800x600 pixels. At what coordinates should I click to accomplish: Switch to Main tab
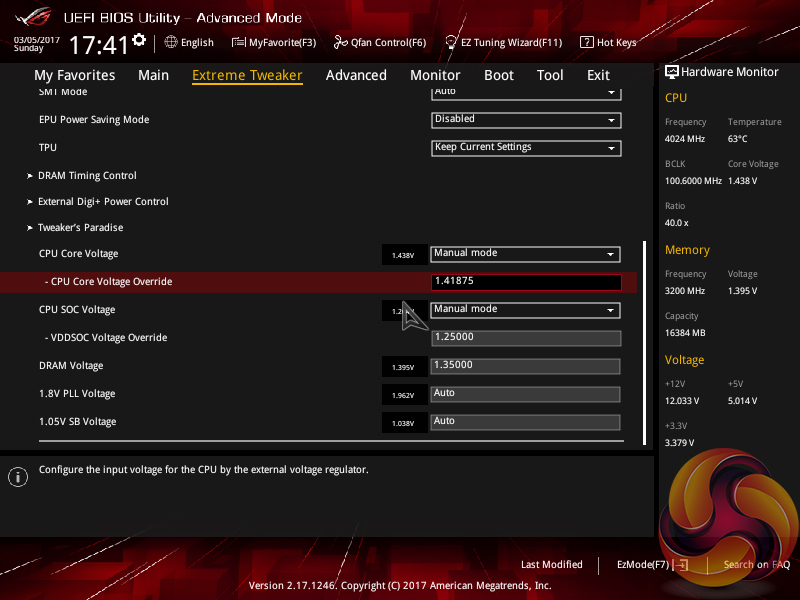tap(153, 75)
